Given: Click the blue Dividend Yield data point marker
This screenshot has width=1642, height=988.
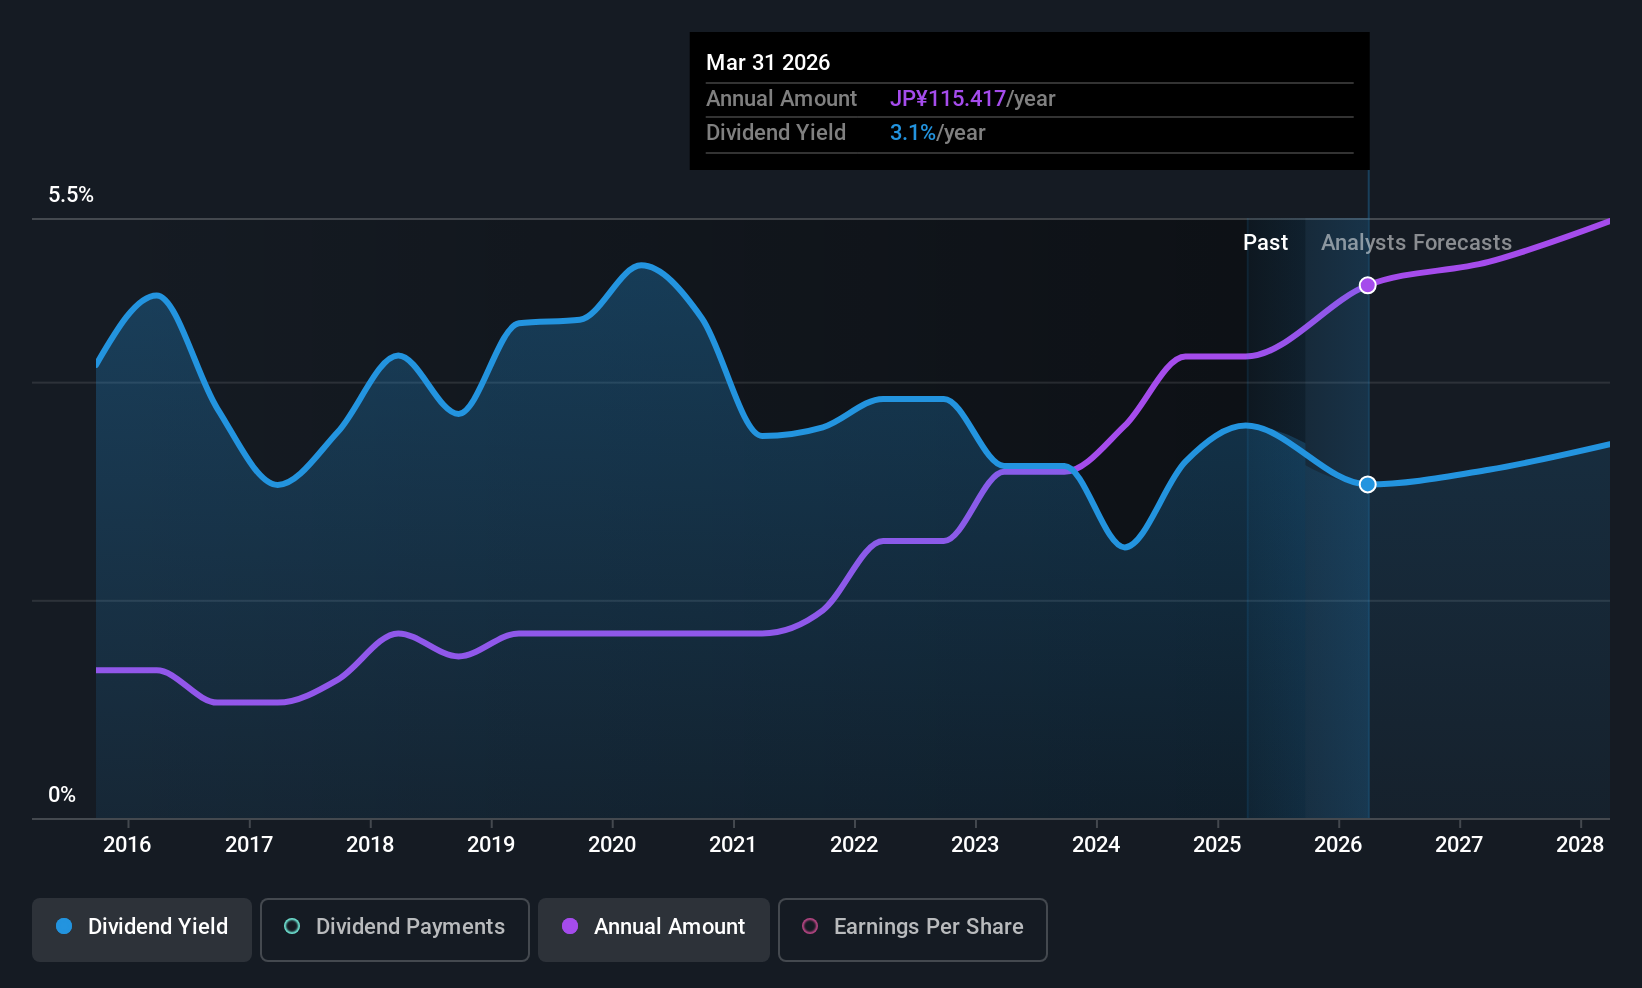Looking at the screenshot, I should tap(1367, 484).
